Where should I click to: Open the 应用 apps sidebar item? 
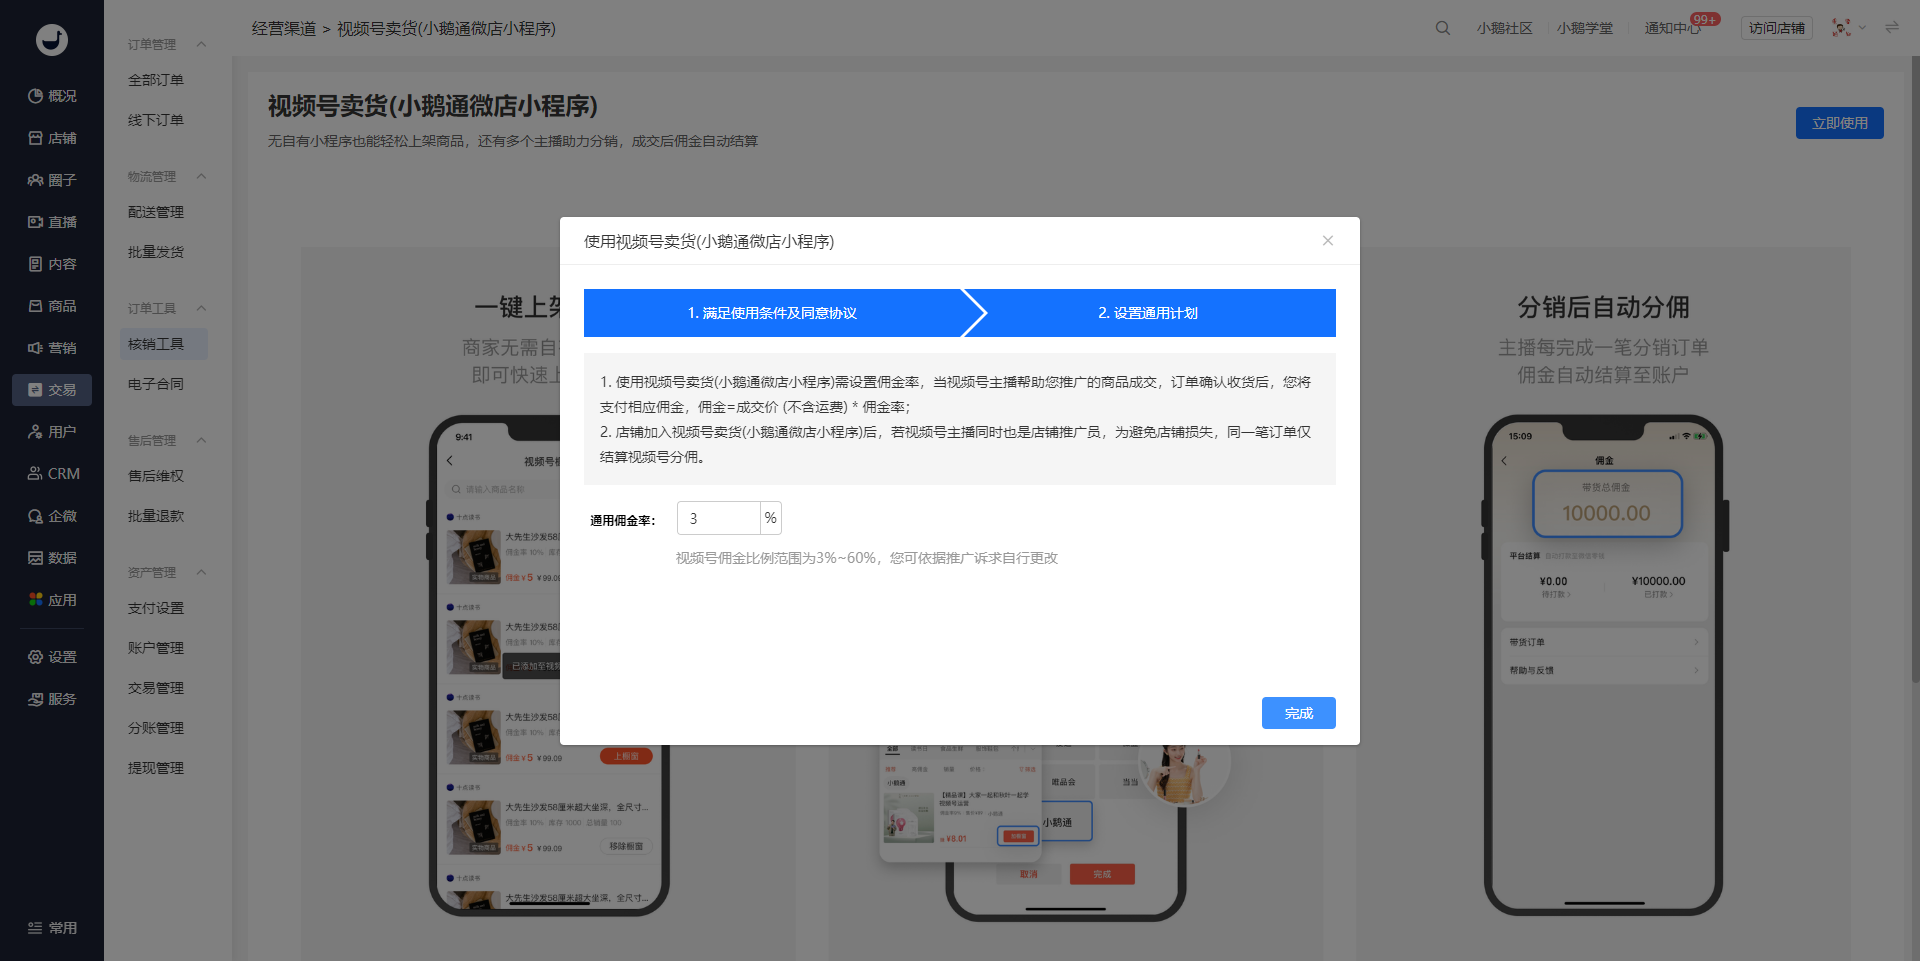[x=52, y=600]
